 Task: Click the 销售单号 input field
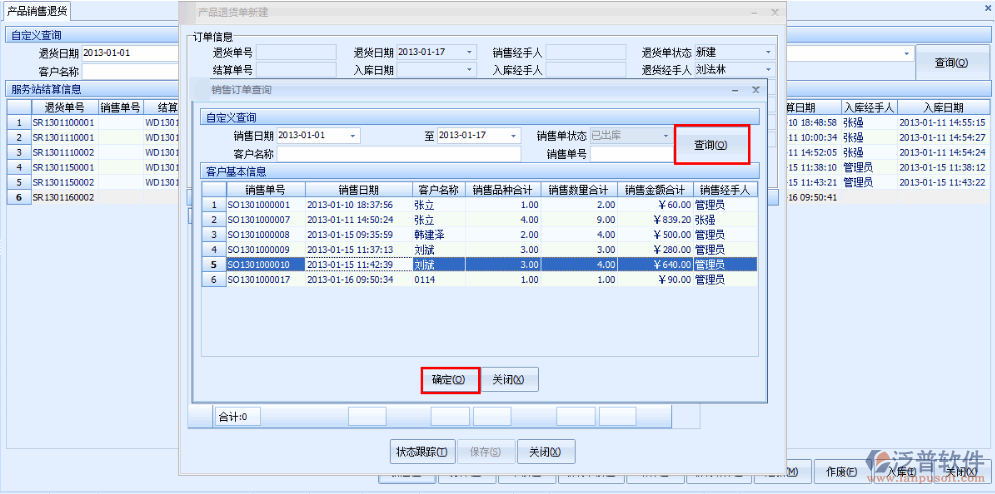[x=630, y=154]
